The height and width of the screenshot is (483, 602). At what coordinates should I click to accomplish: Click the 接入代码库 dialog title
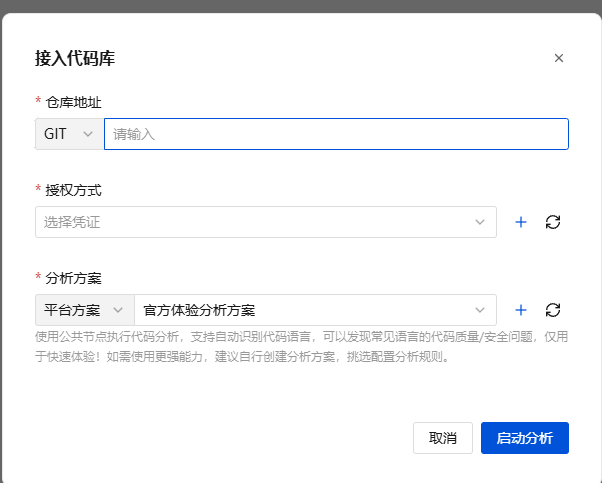pyautogui.click(x=75, y=58)
